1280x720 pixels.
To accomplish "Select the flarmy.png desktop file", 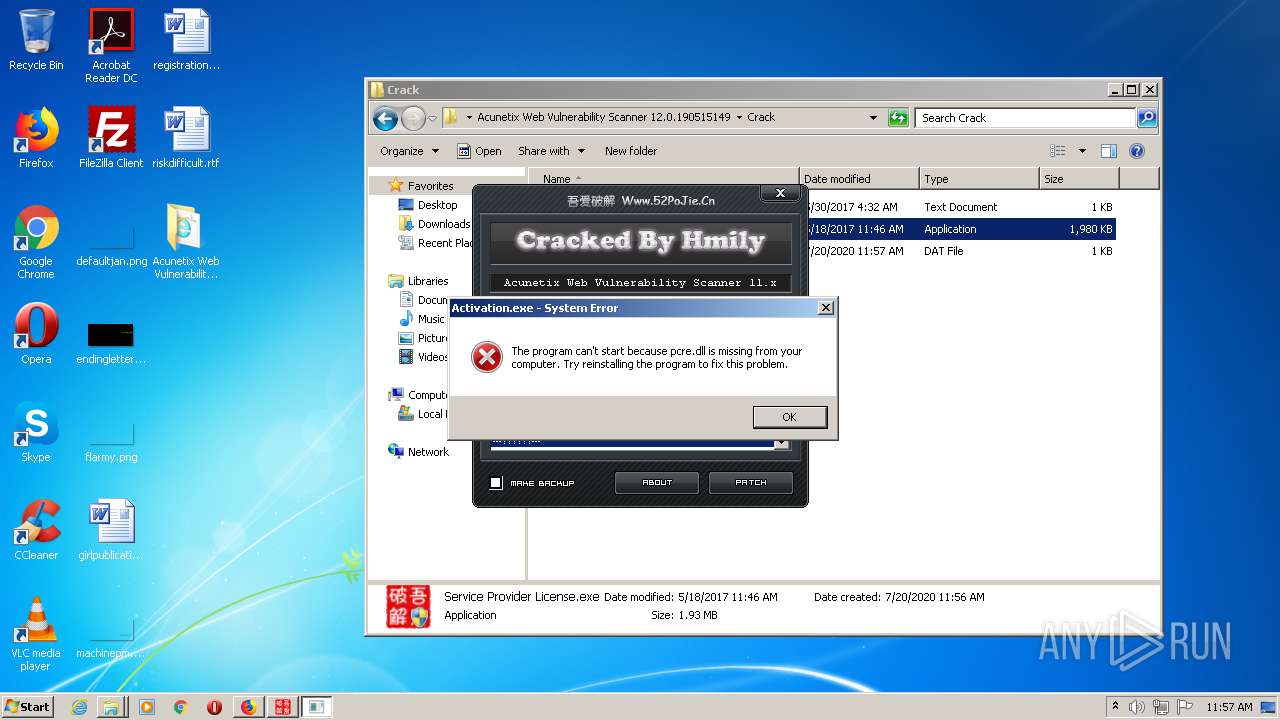I will [111, 440].
